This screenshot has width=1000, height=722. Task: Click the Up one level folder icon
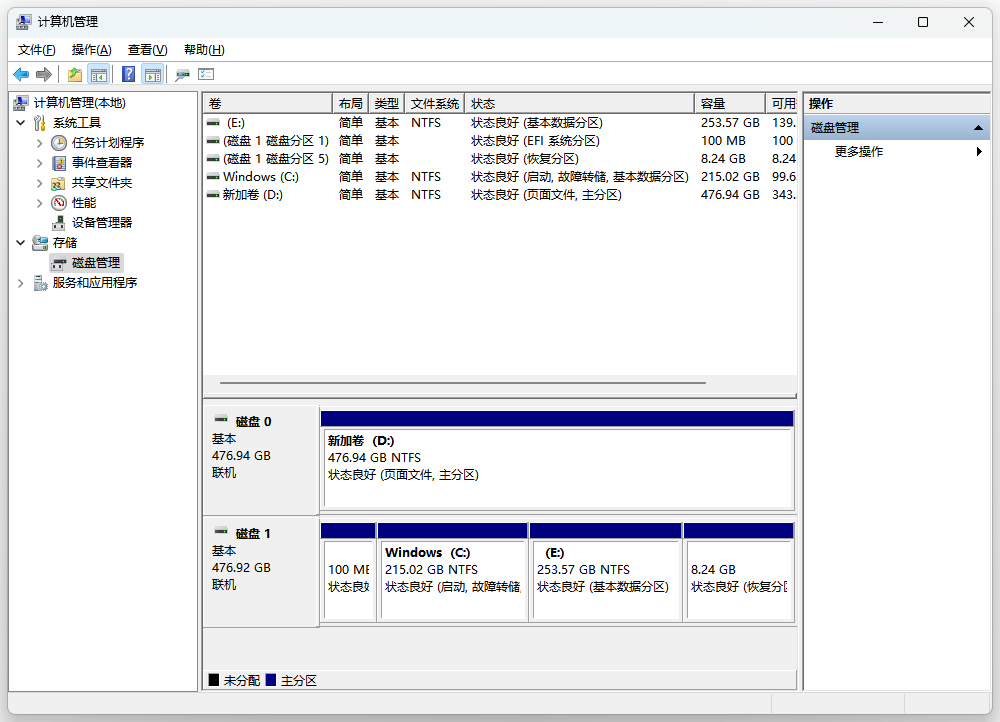coord(75,75)
